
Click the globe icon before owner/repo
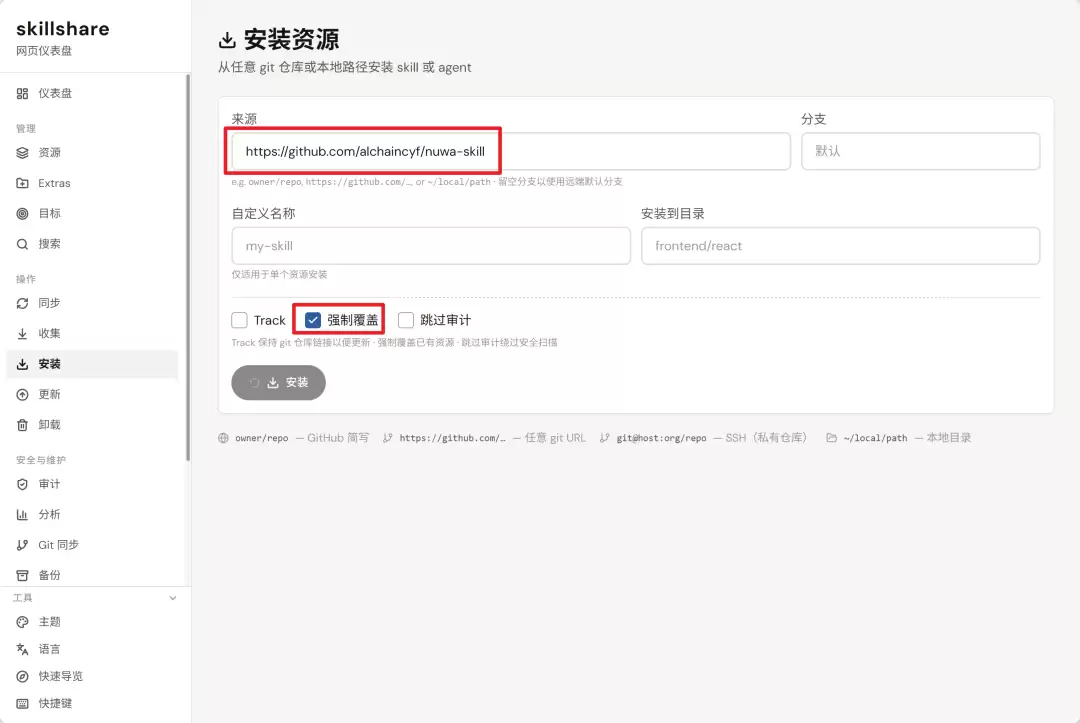[223, 438]
